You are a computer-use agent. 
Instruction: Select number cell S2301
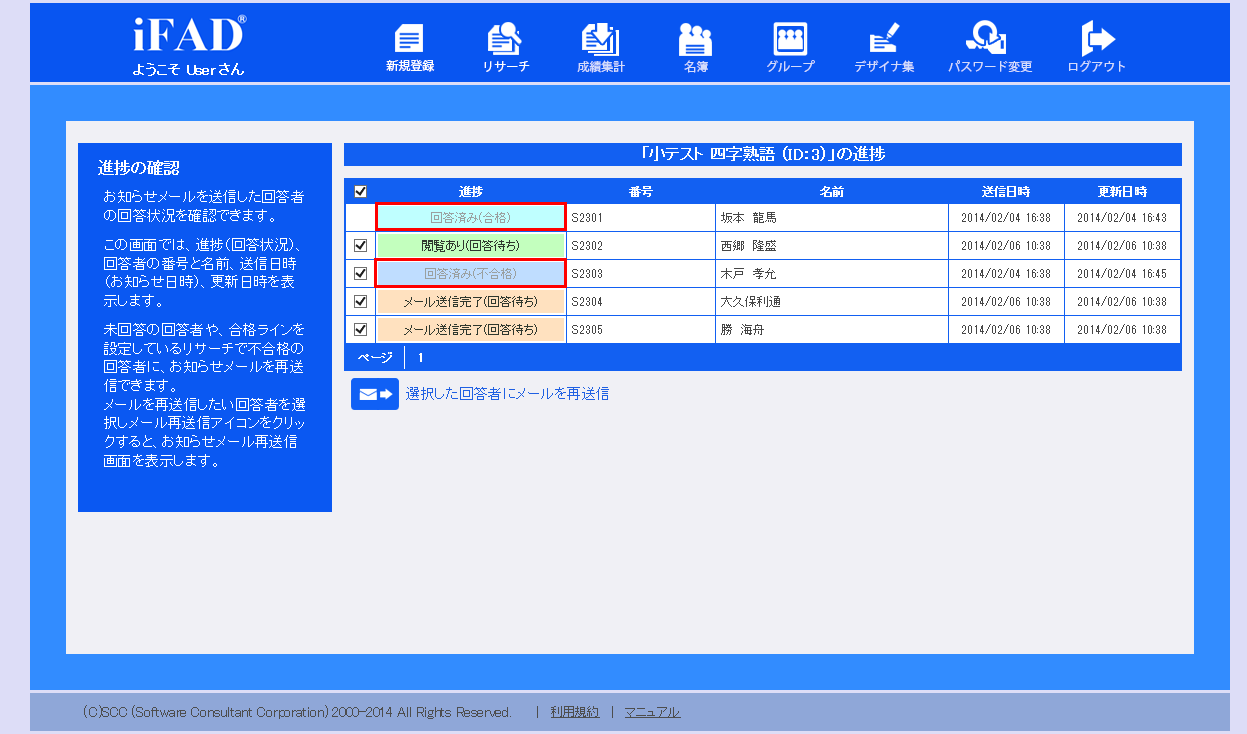coord(641,217)
